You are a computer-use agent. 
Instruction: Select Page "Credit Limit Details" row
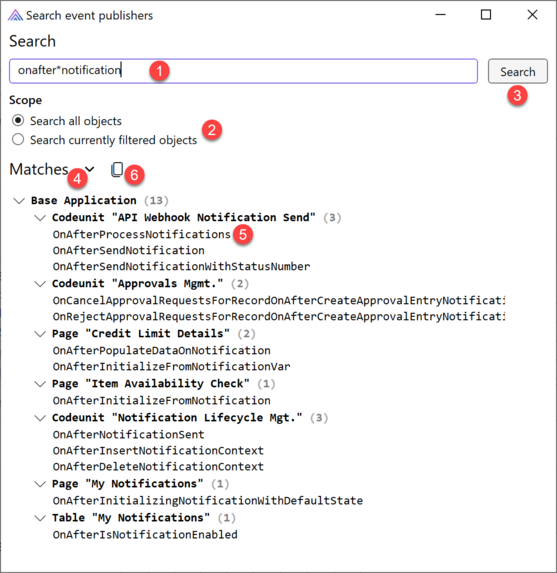pos(154,334)
